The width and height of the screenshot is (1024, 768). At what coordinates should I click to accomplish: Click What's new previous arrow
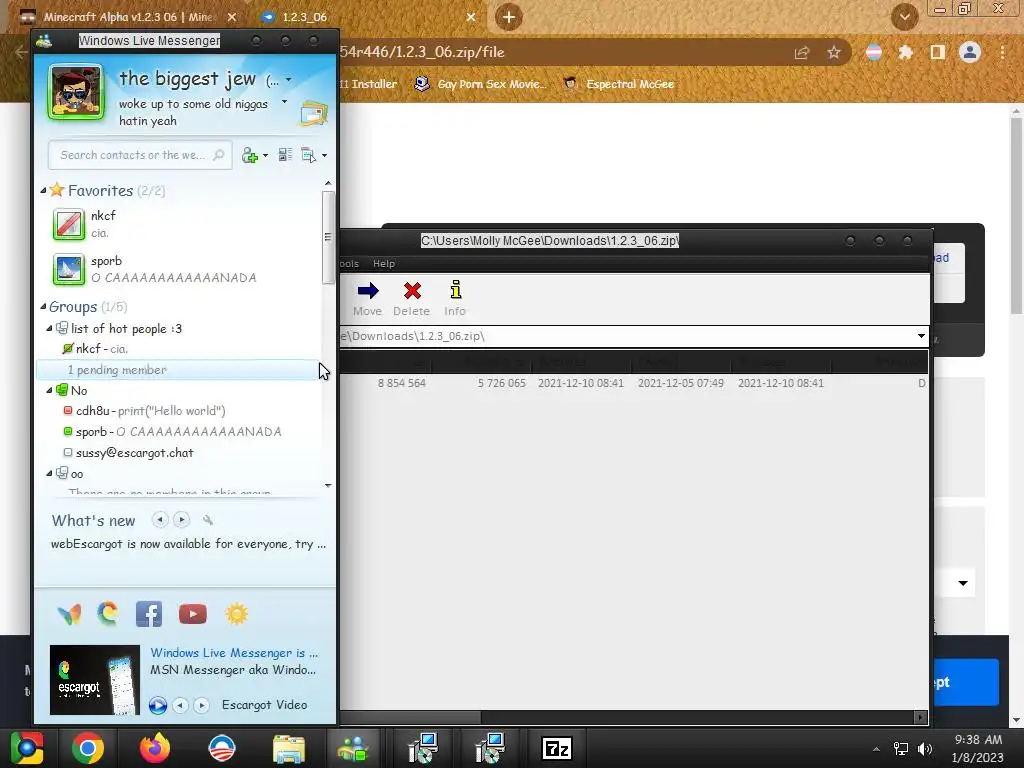click(160, 520)
